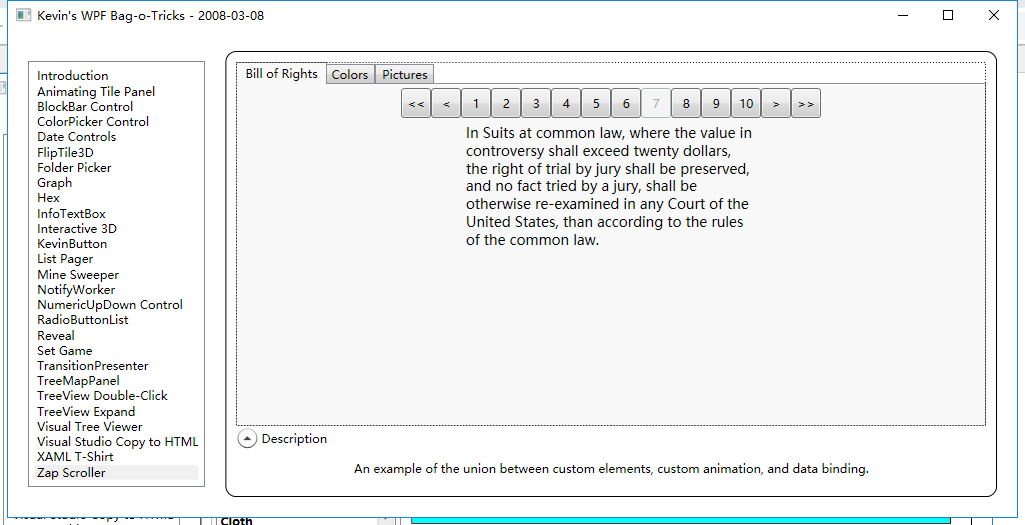
Task: Select RadioButtonList sample entry
Action: [83, 320]
